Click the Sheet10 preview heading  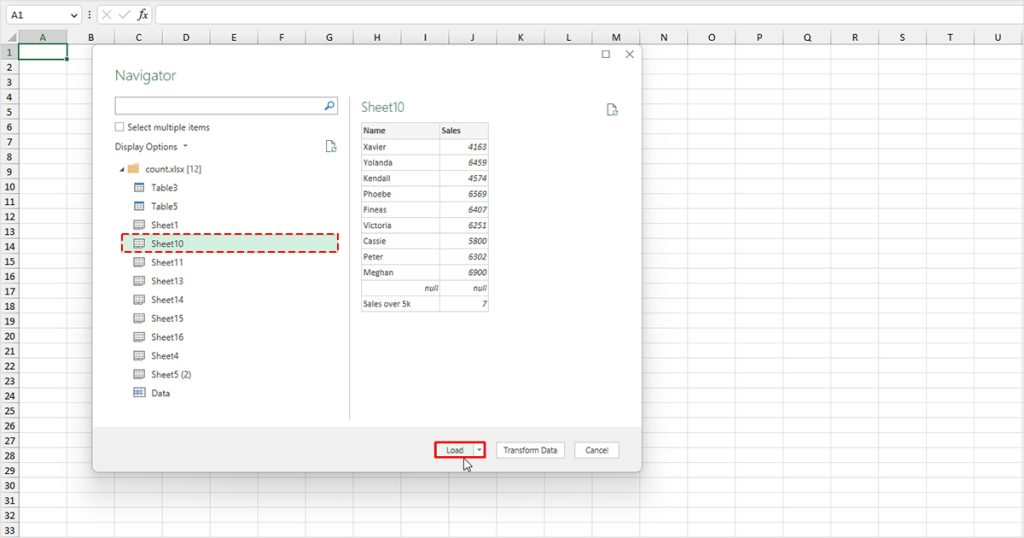(383, 107)
